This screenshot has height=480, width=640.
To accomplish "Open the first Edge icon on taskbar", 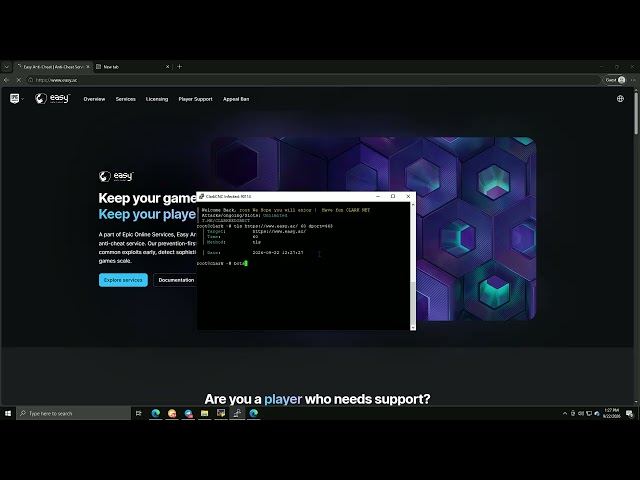I will (156, 413).
